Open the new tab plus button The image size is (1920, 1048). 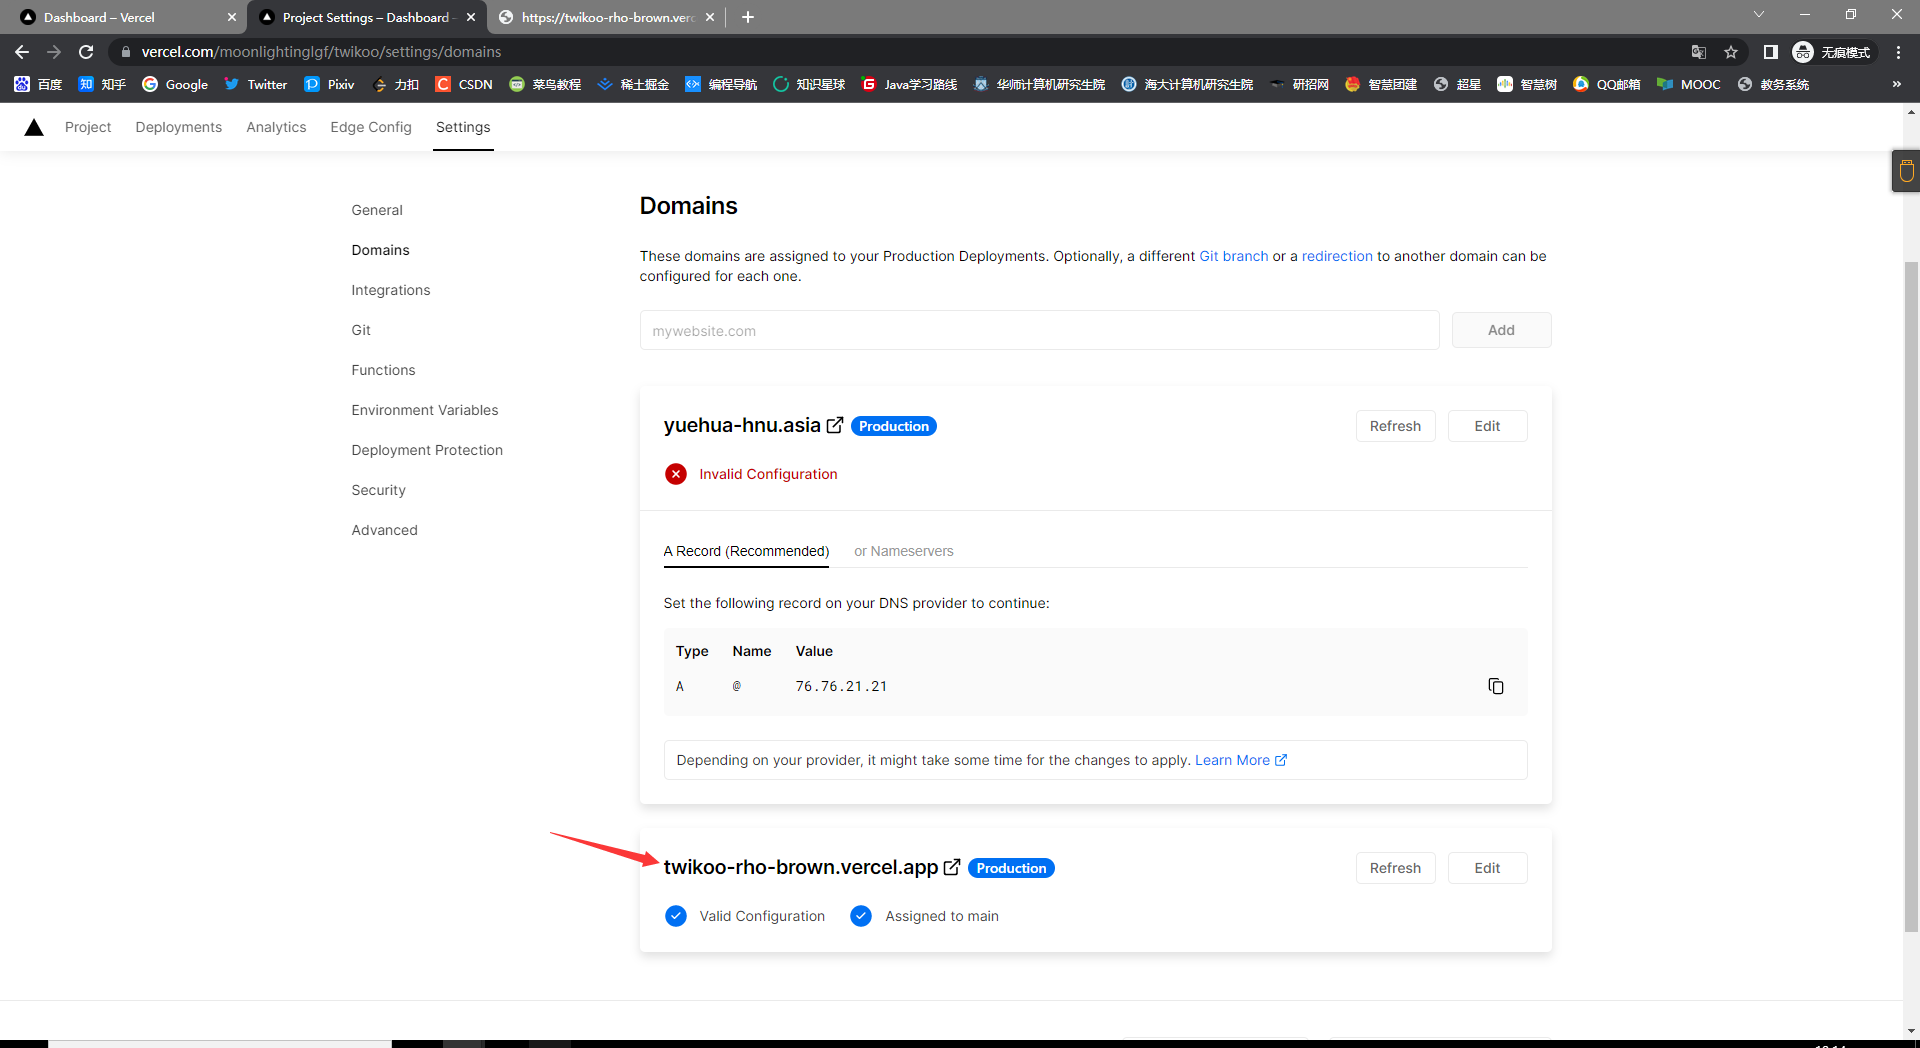click(748, 17)
